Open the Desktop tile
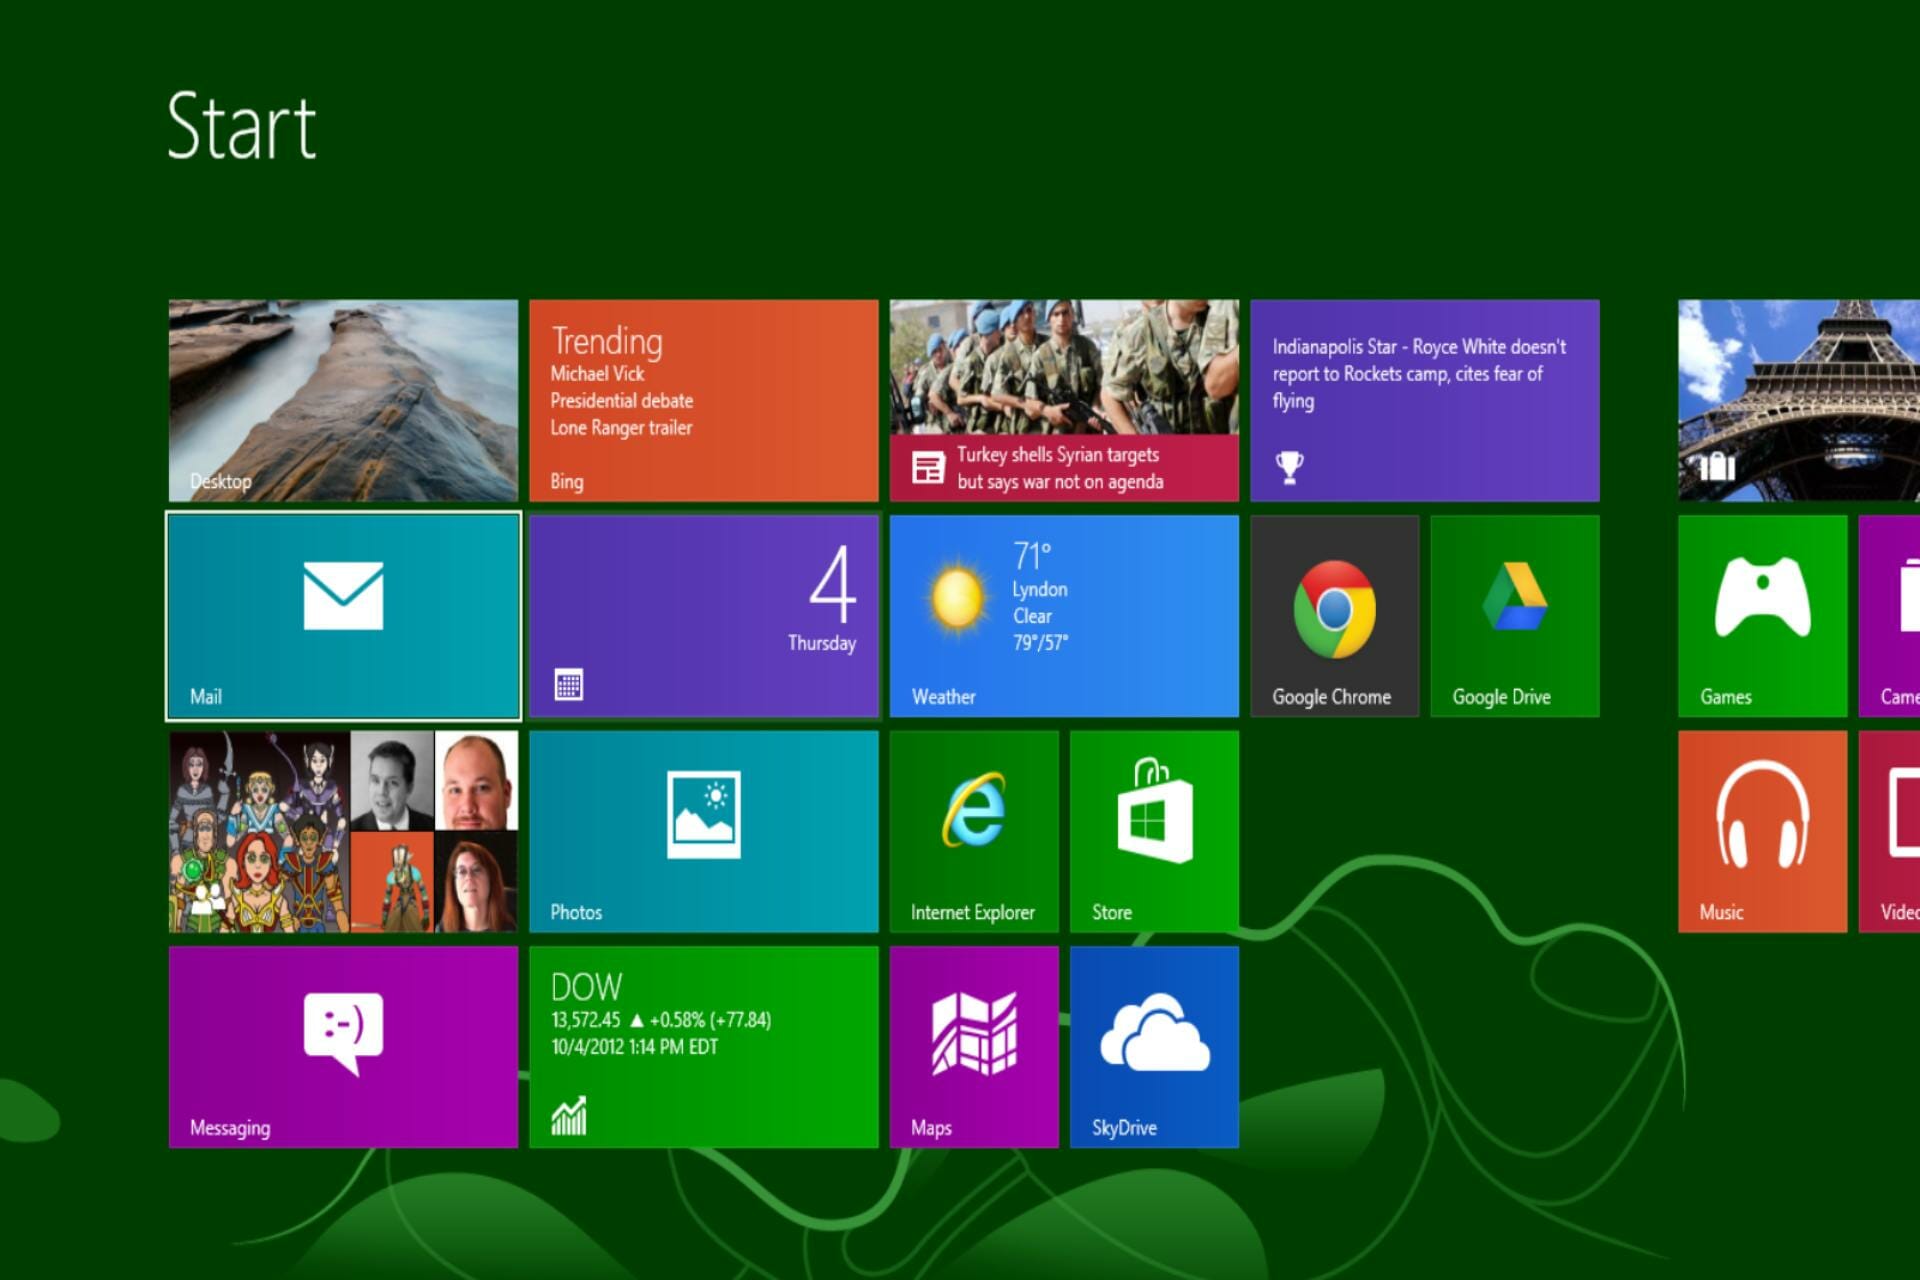Screen dimensions: 1920x1280 pos(343,400)
